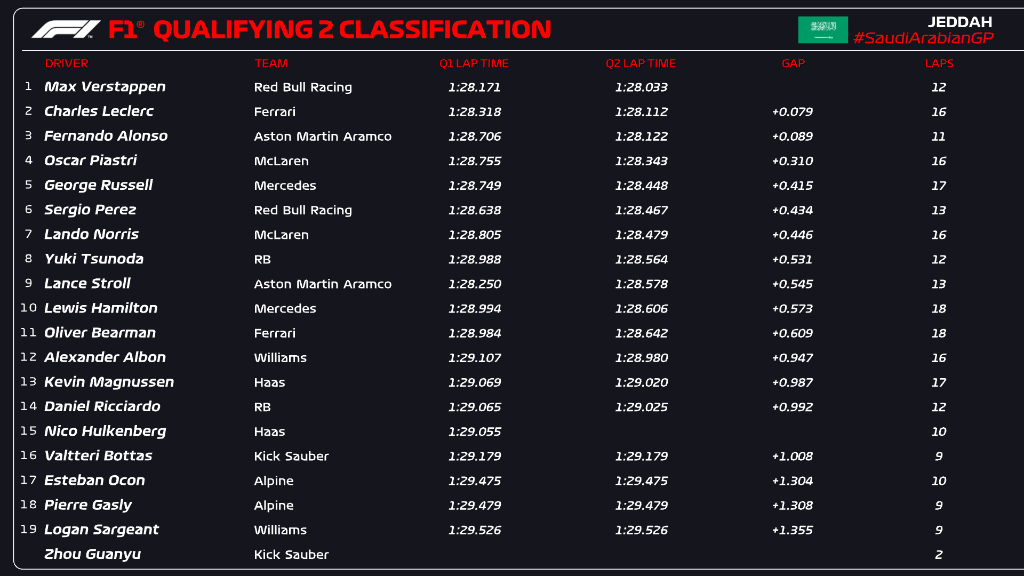Click the GAP column header
This screenshot has width=1024, height=576.
tap(793, 63)
